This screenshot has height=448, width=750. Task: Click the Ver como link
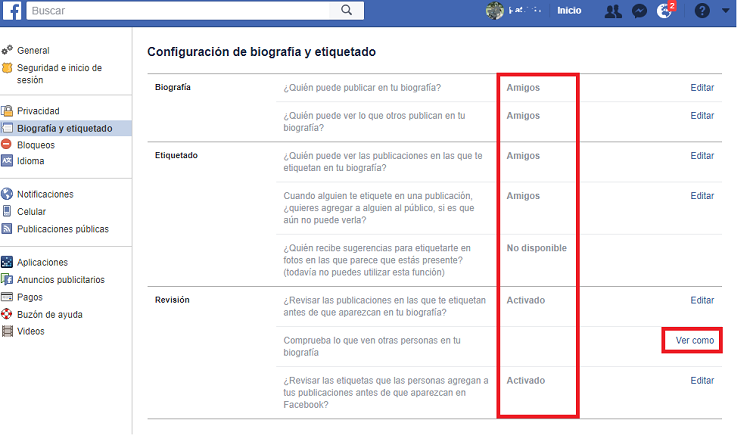point(695,340)
